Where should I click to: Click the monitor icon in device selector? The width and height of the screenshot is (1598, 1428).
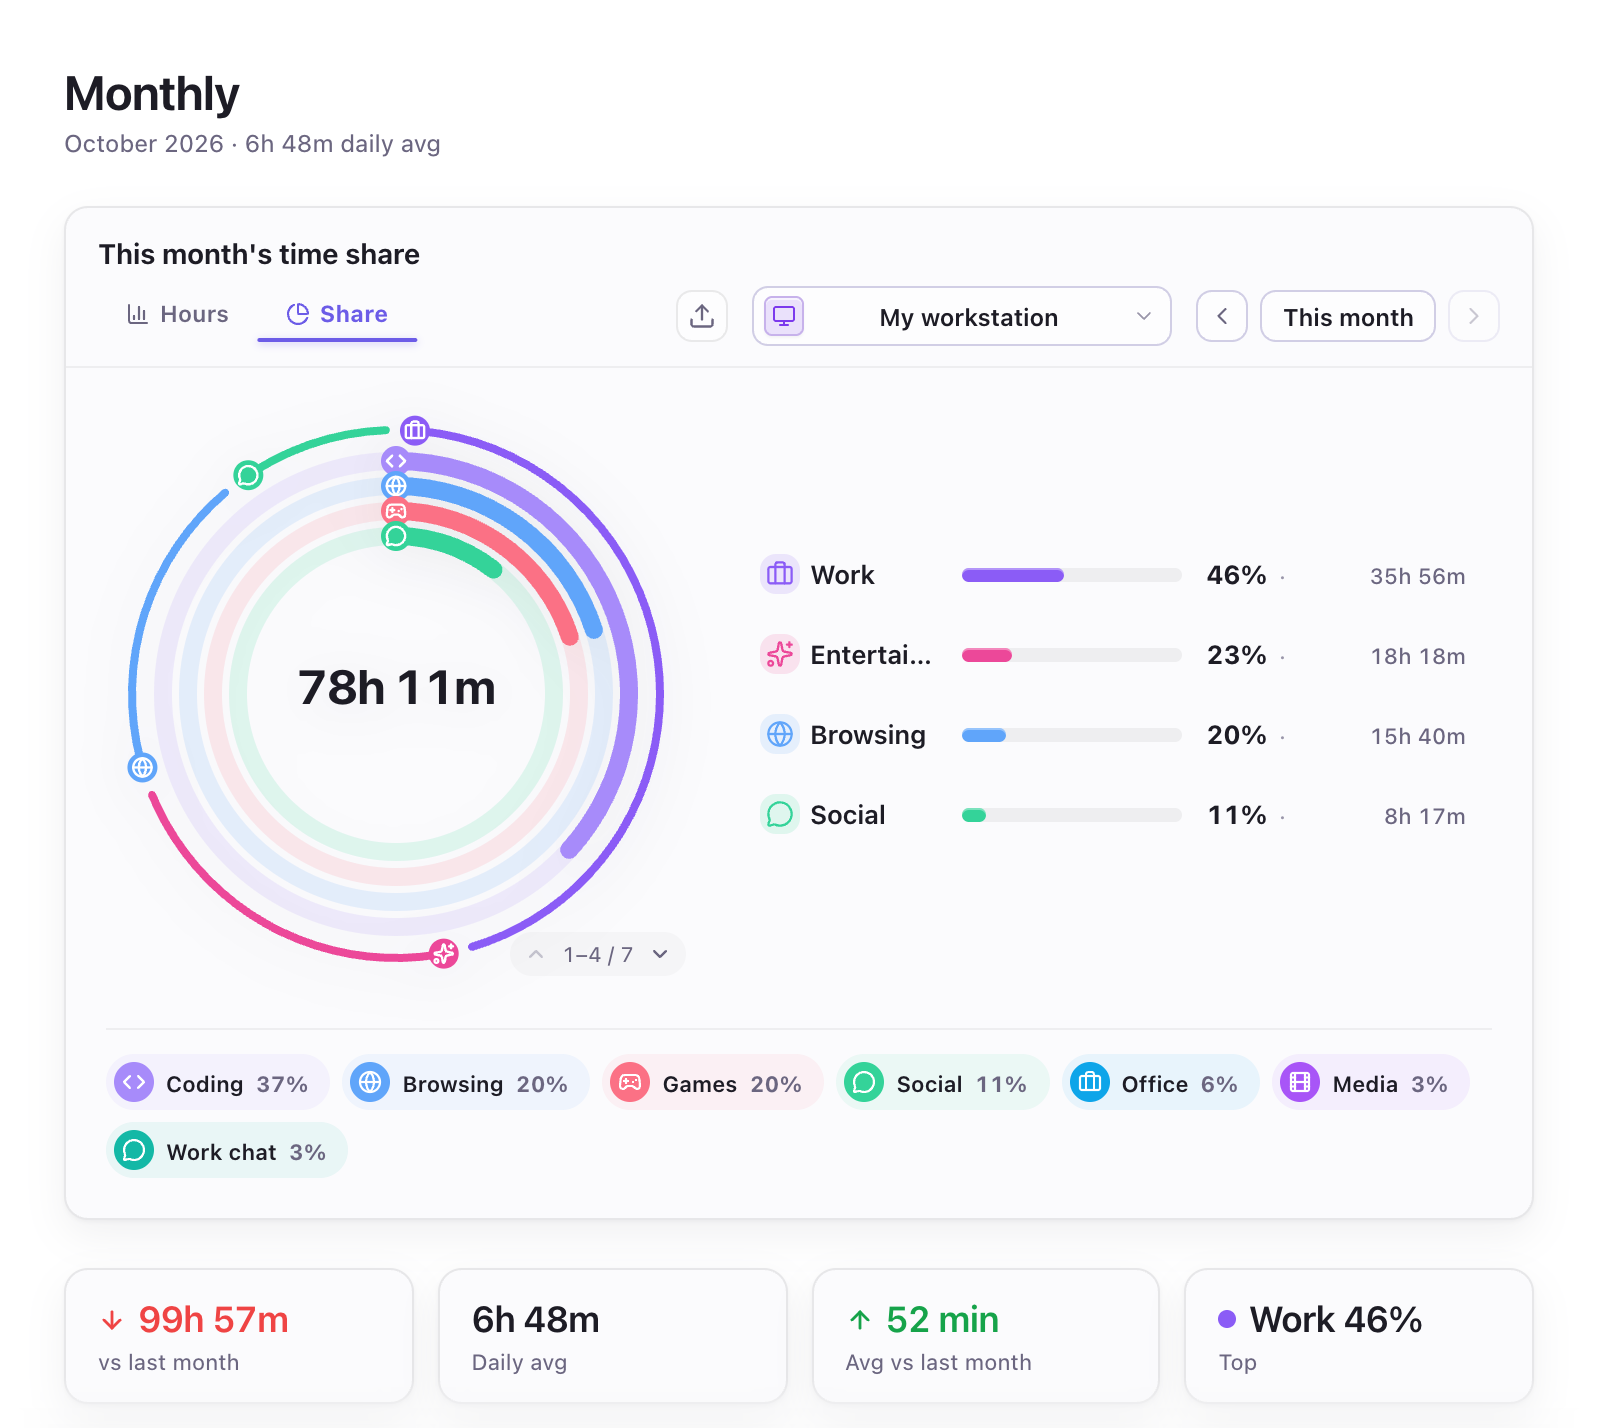(x=784, y=316)
